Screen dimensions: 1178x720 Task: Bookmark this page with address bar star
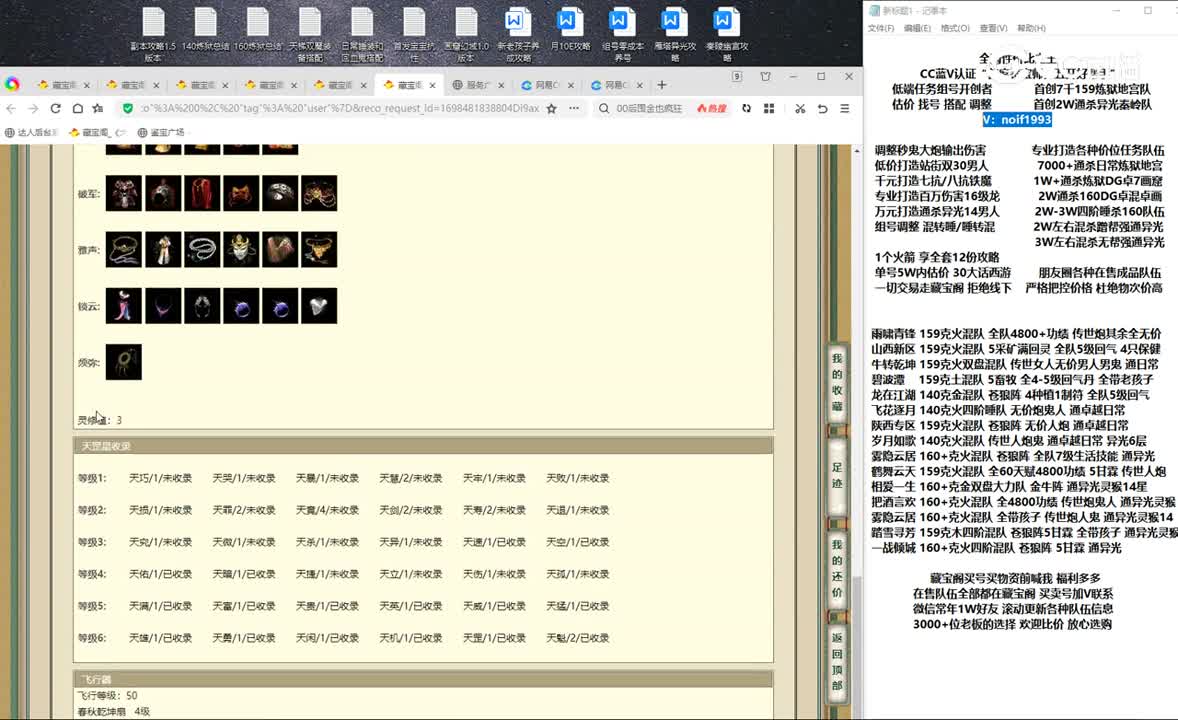click(x=551, y=108)
